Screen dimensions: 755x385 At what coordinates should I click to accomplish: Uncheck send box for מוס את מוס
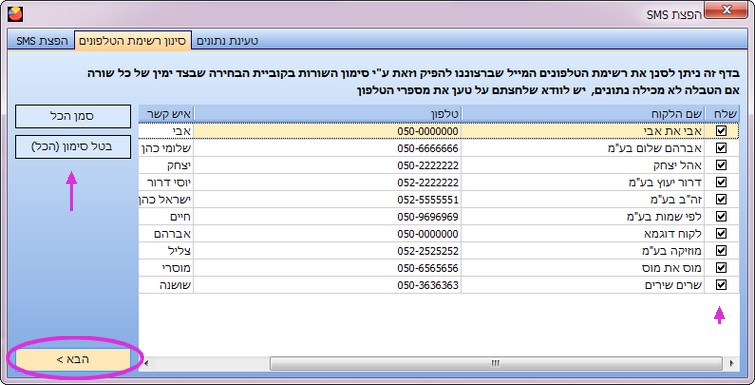coord(721,268)
